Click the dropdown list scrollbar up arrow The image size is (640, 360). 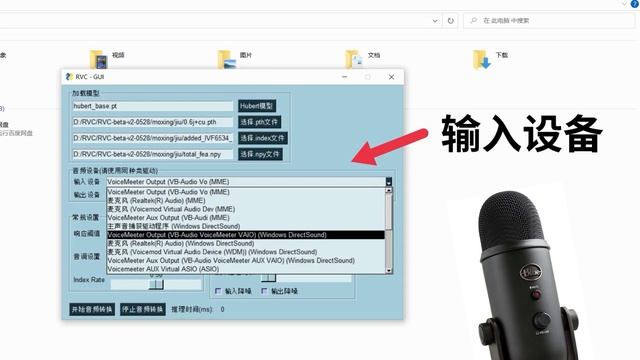coord(389,190)
